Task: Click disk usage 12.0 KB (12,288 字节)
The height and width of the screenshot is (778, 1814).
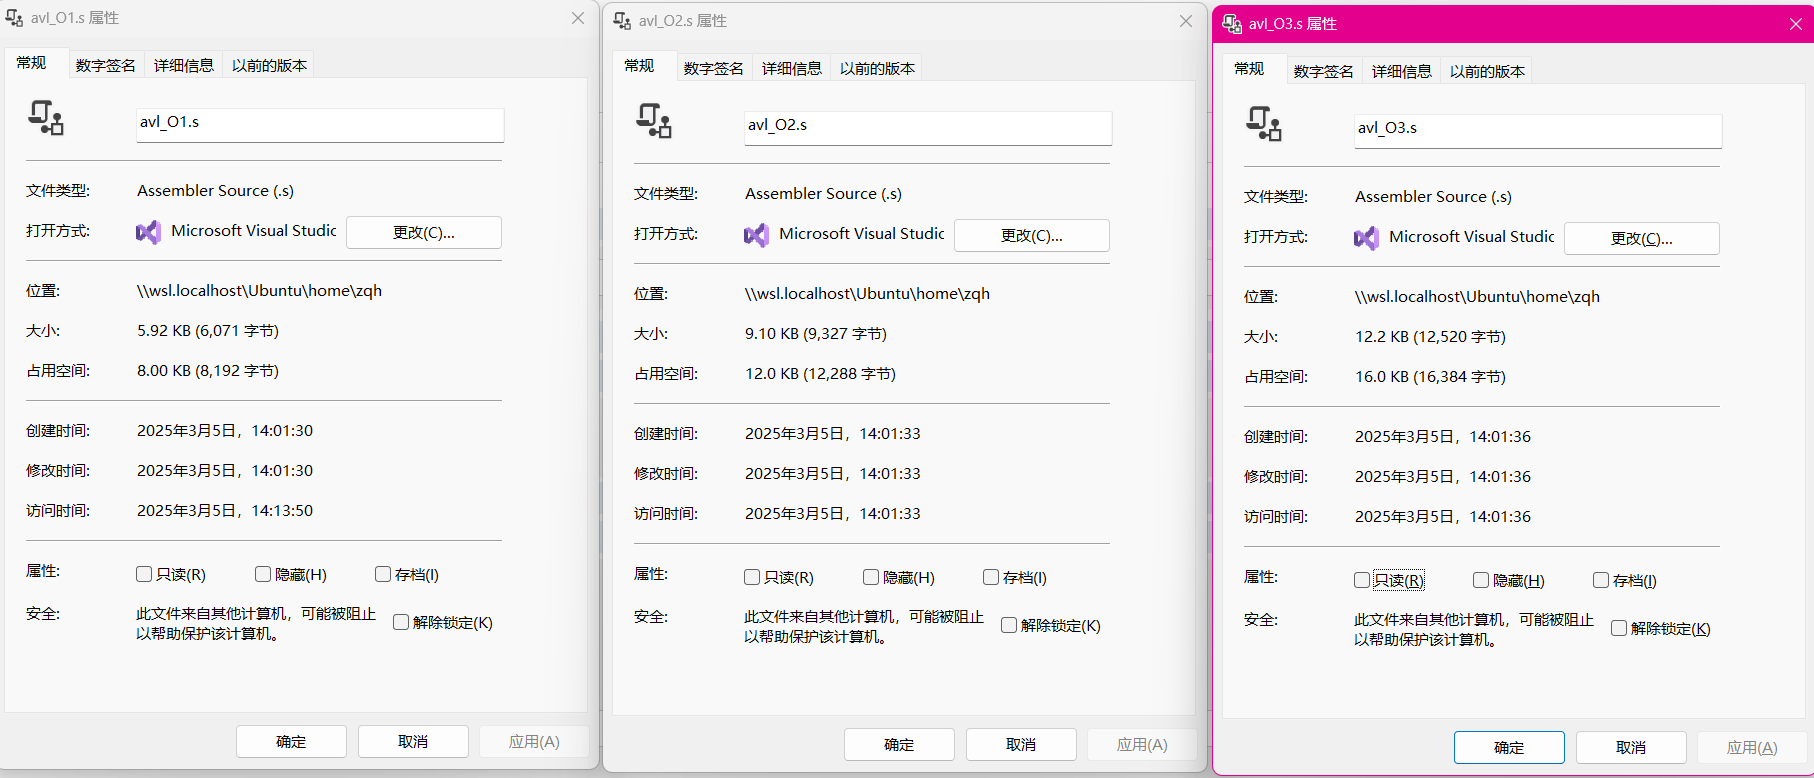Action: point(820,373)
